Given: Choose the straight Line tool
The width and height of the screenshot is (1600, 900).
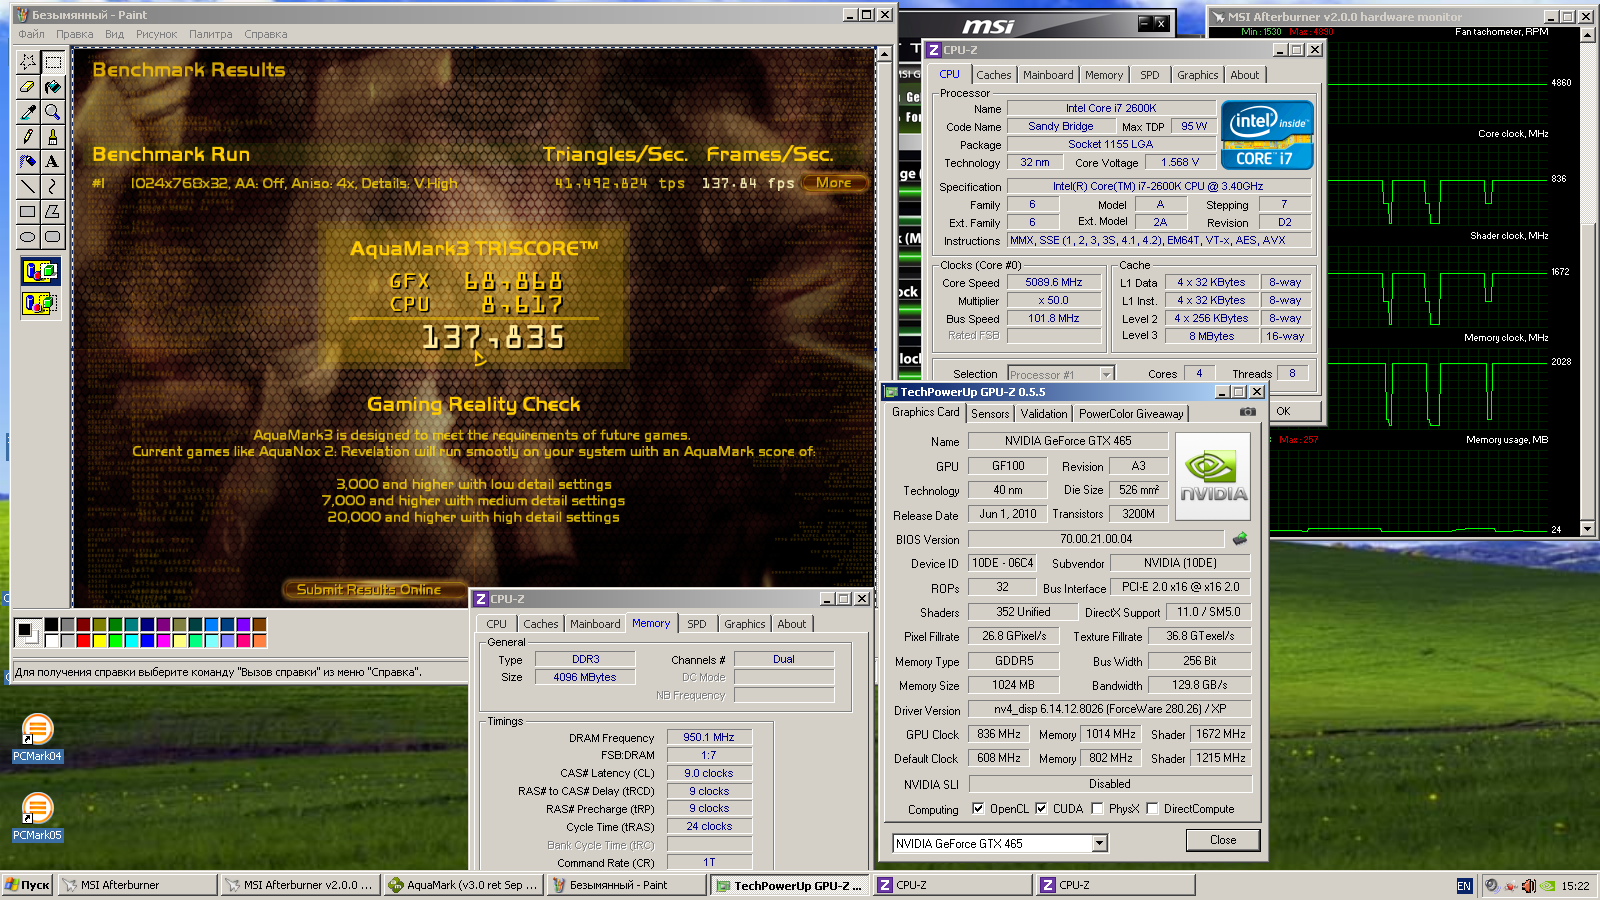Looking at the screenshot, I should (x=28, y=187).
